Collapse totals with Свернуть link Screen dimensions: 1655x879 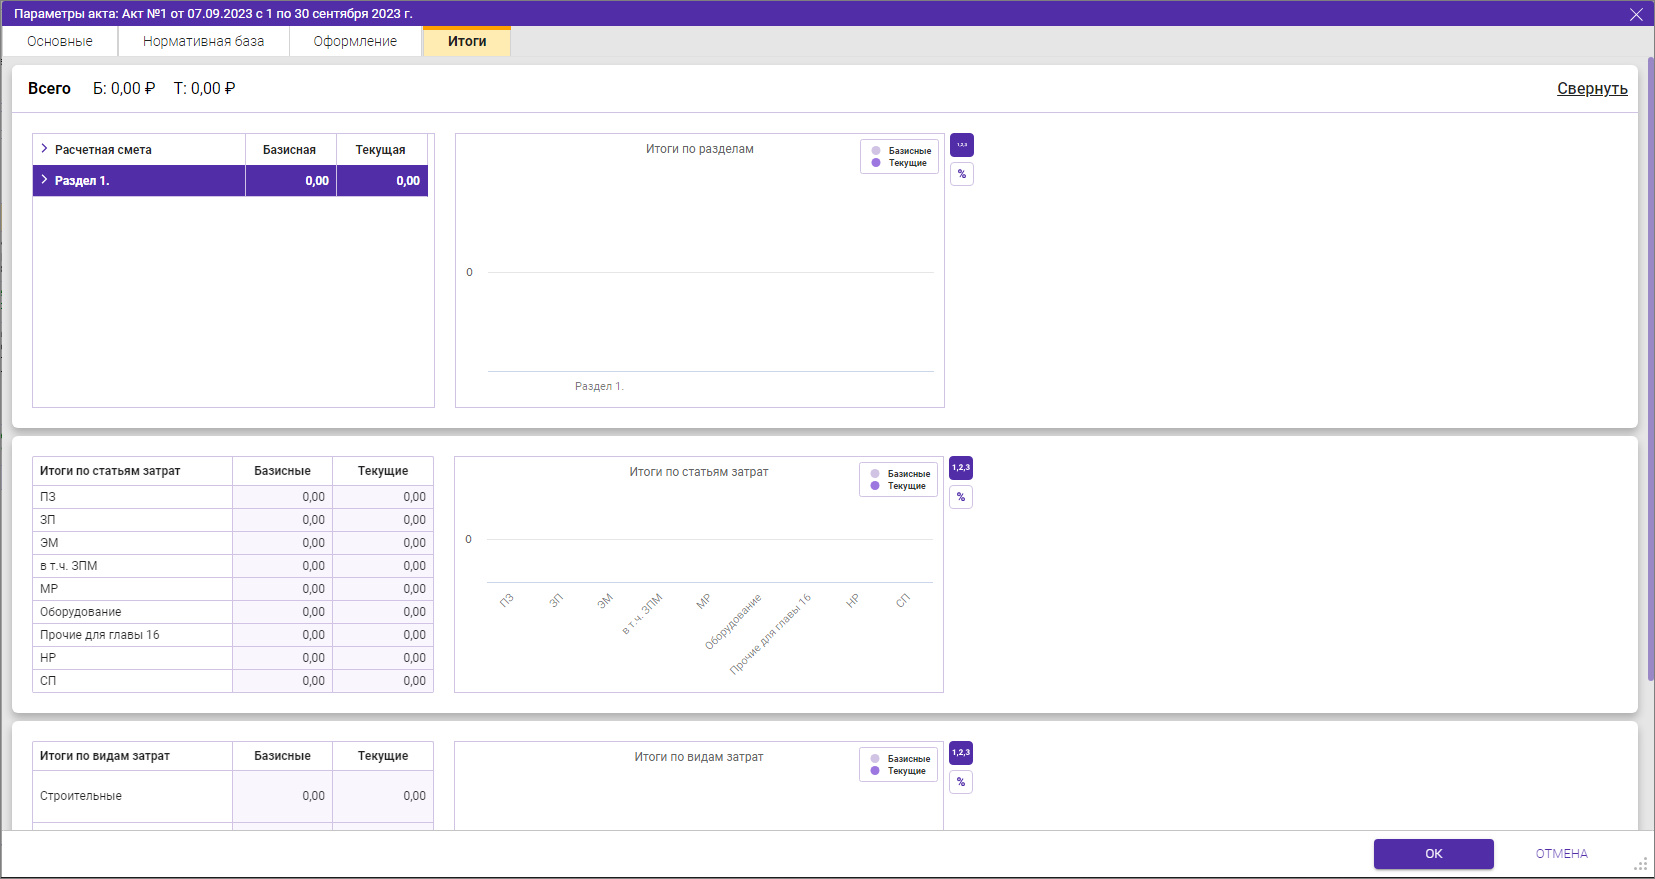[1592, 88]
